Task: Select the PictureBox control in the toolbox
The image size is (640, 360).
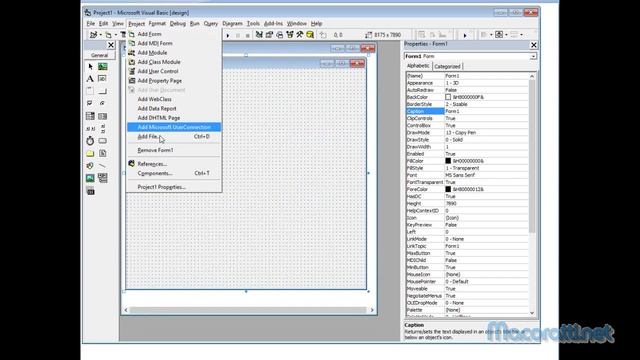Action: point(102,66)
